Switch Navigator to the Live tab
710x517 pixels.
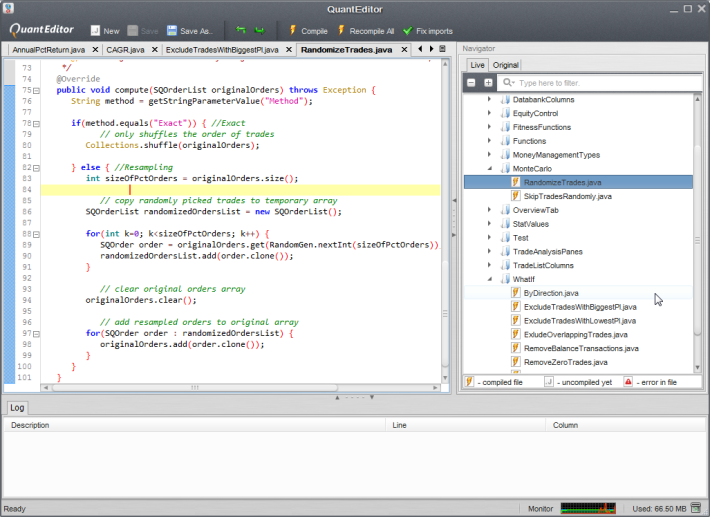click(x=477, y=65)
